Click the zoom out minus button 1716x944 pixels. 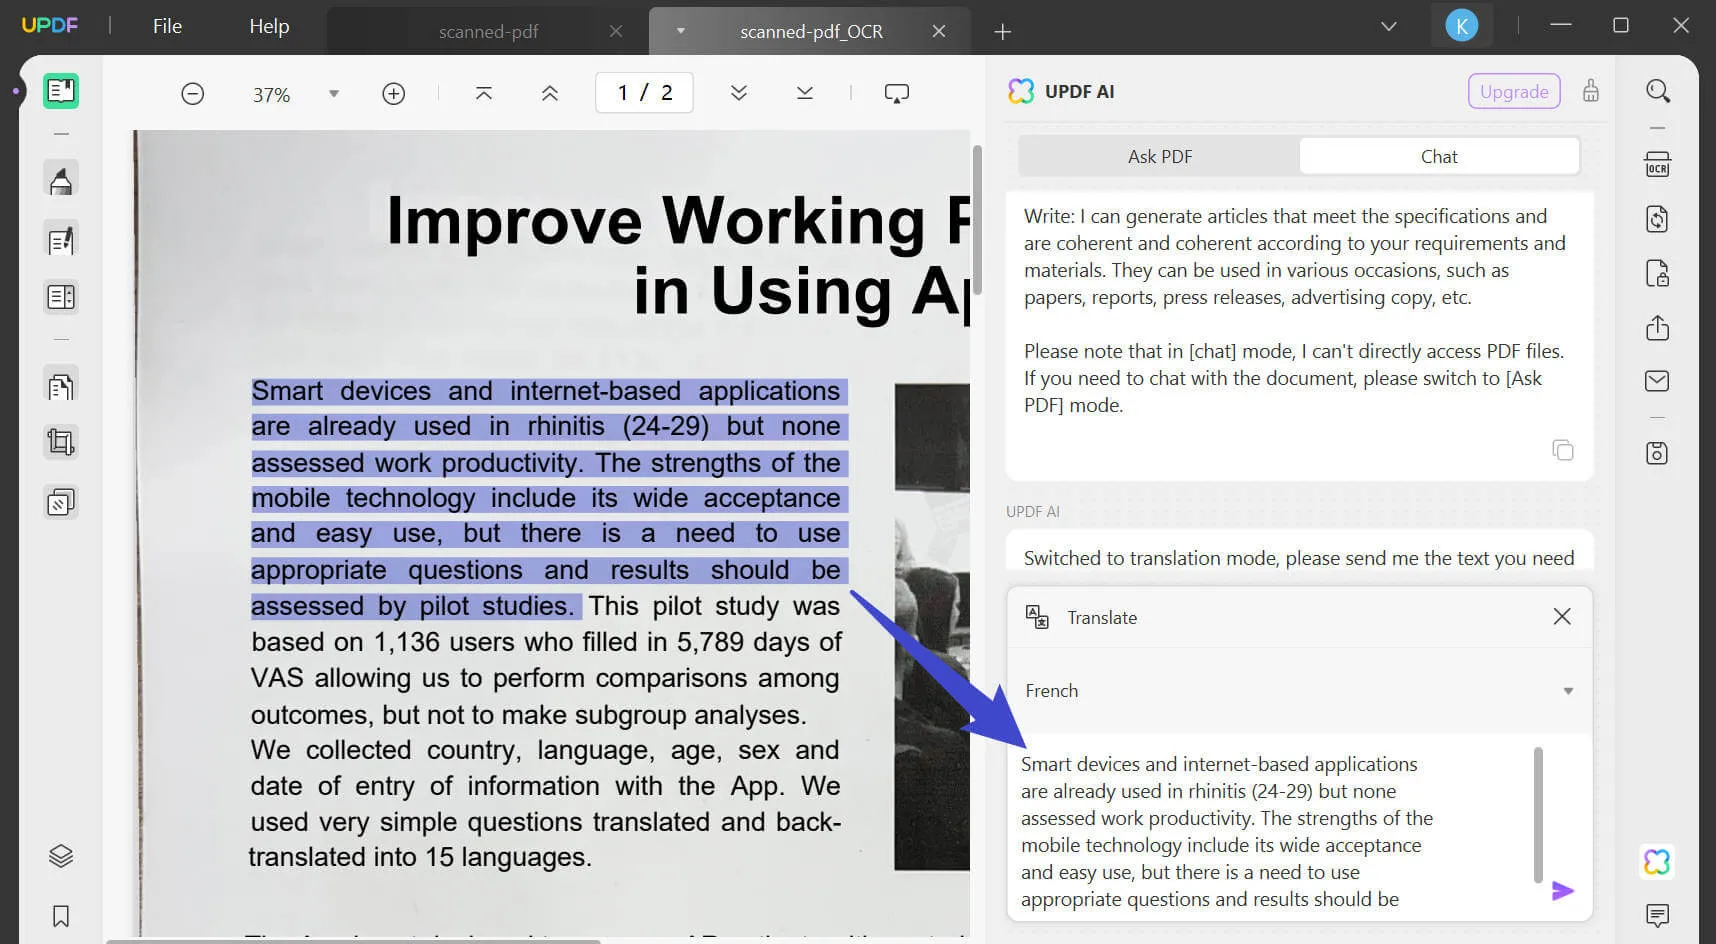(193, 94)
